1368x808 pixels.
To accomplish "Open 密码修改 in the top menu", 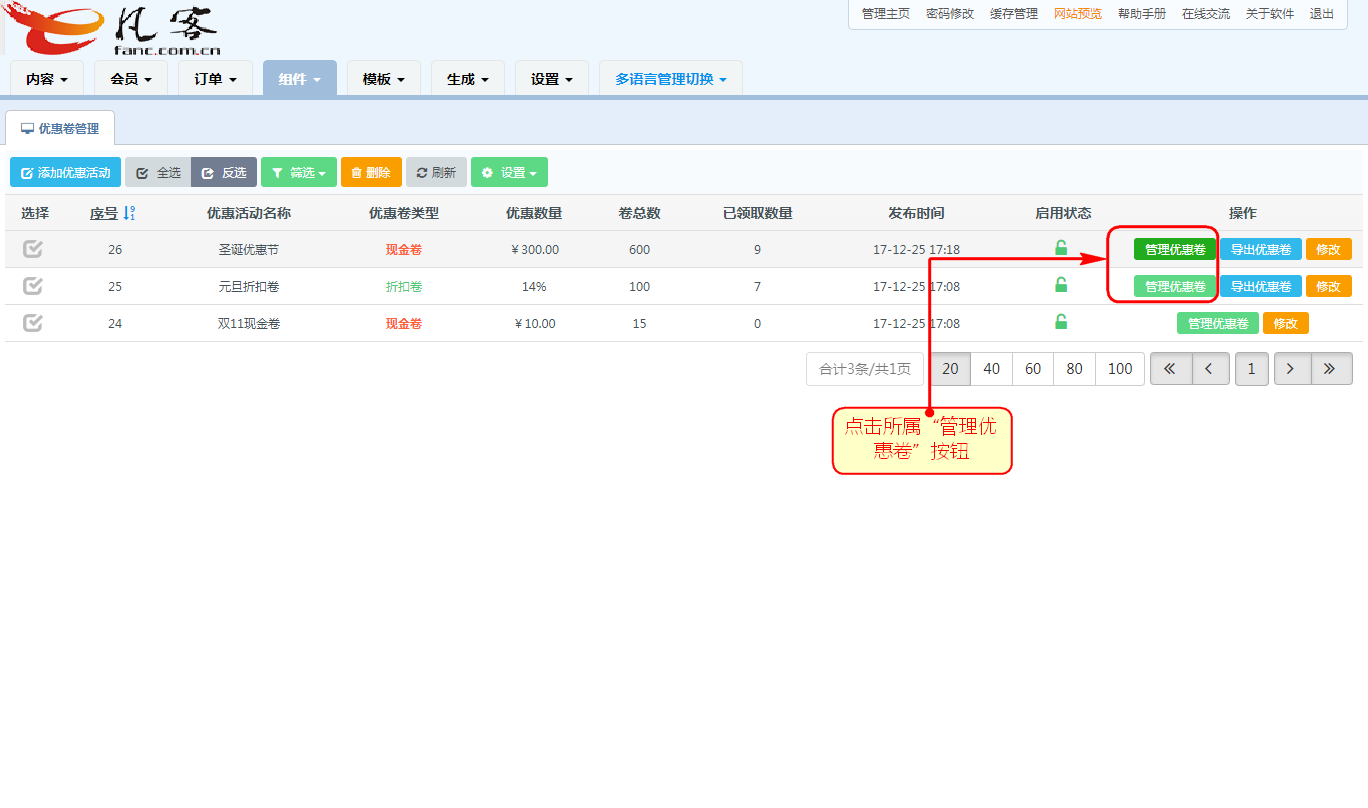I will (x=950, y=14).
